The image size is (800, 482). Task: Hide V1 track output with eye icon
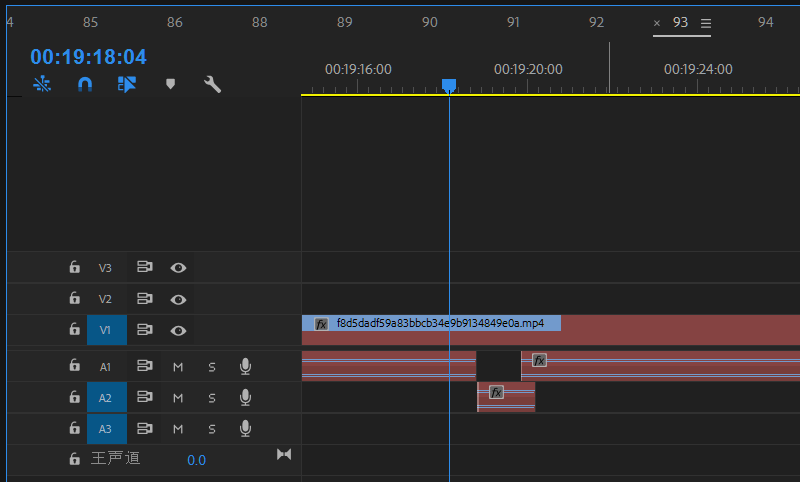click(178, 330)
